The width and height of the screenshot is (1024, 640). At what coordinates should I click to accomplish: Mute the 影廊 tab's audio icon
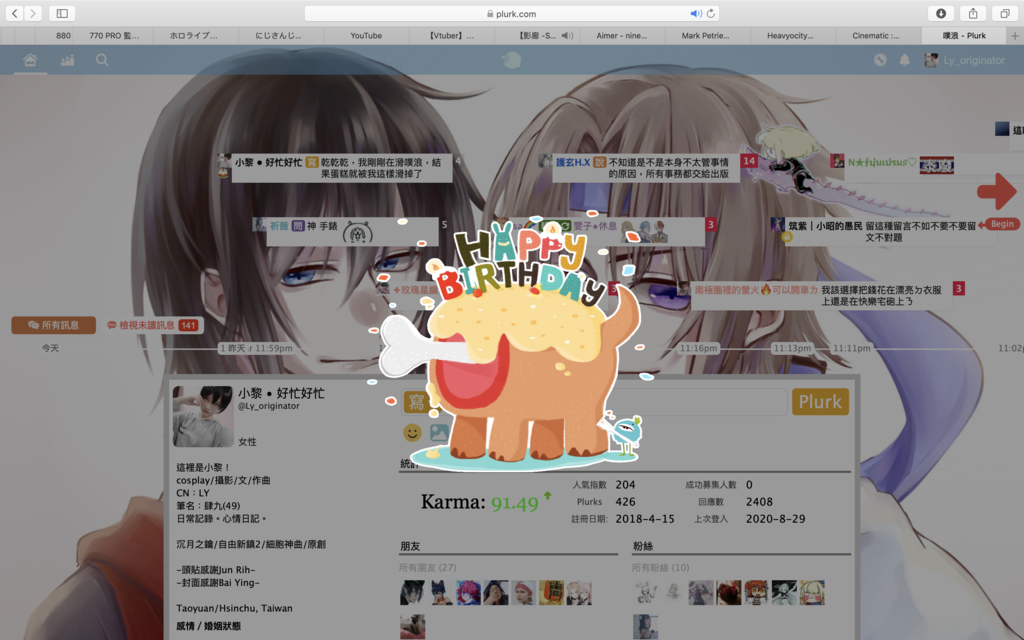click(x=567, y=36)
